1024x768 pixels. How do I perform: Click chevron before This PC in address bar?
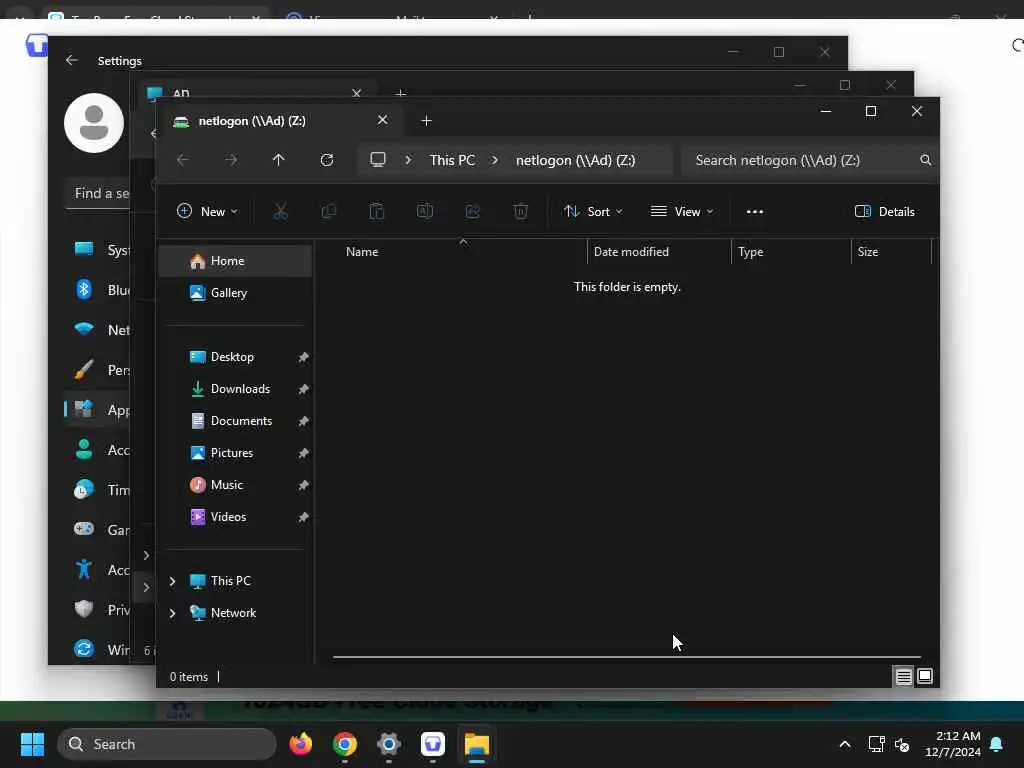coord(408,160)
